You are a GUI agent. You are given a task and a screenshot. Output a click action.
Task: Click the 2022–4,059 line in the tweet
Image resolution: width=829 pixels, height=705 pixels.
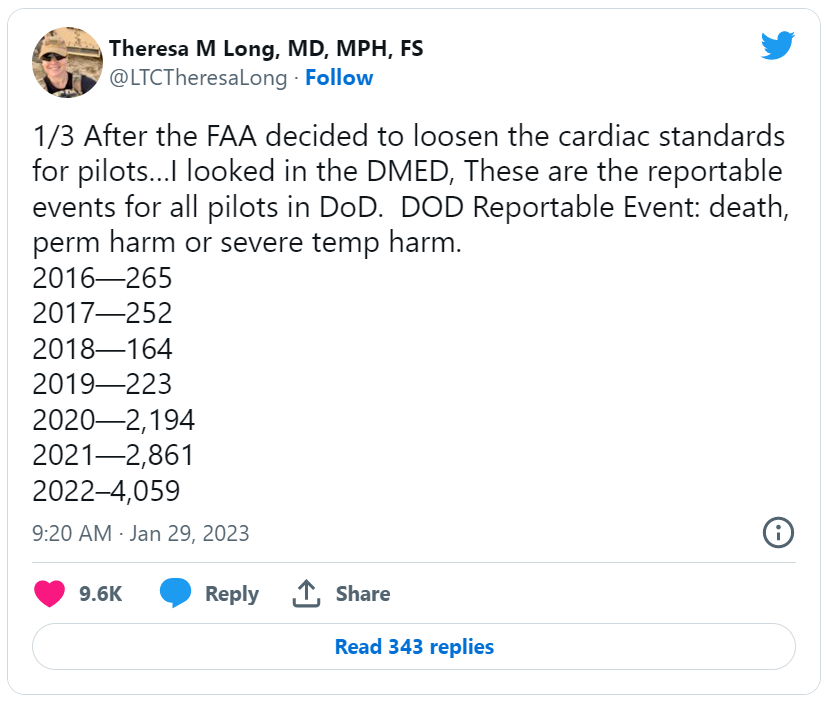[x=106, y=491]
